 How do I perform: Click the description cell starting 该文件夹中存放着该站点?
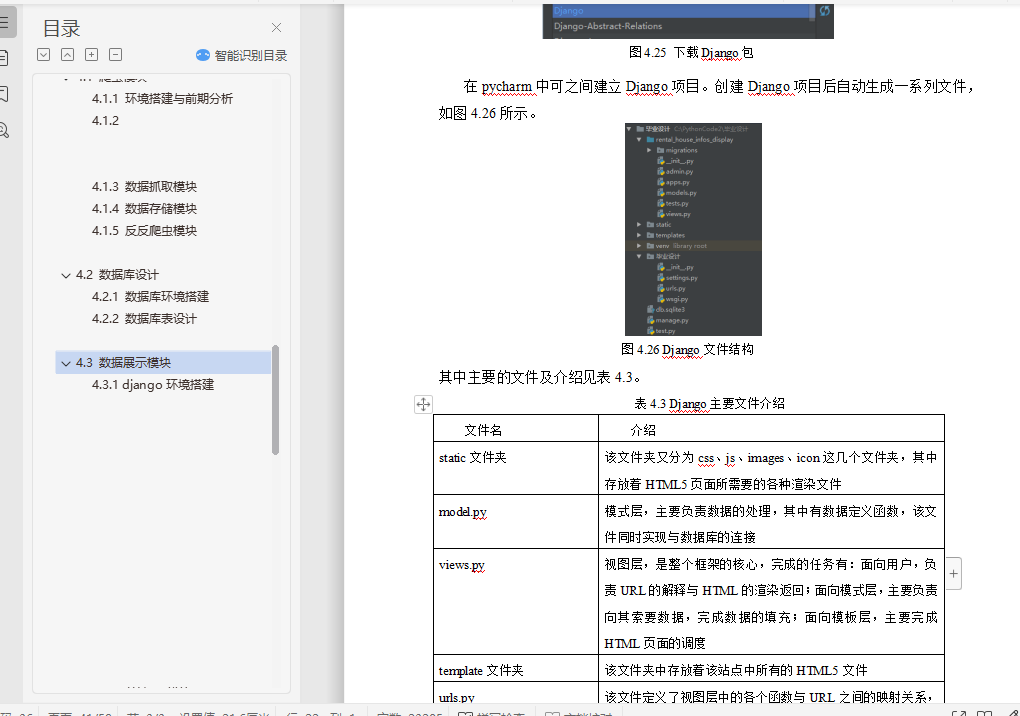pyautogui.click(x=771, y=669)
